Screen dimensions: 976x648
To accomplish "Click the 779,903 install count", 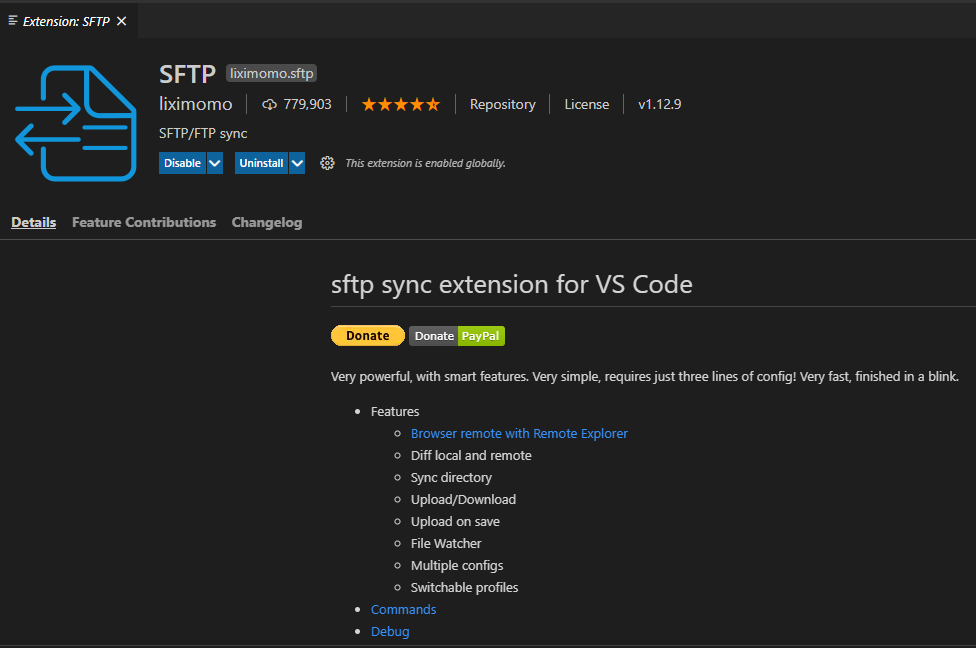I will point(307,105).
